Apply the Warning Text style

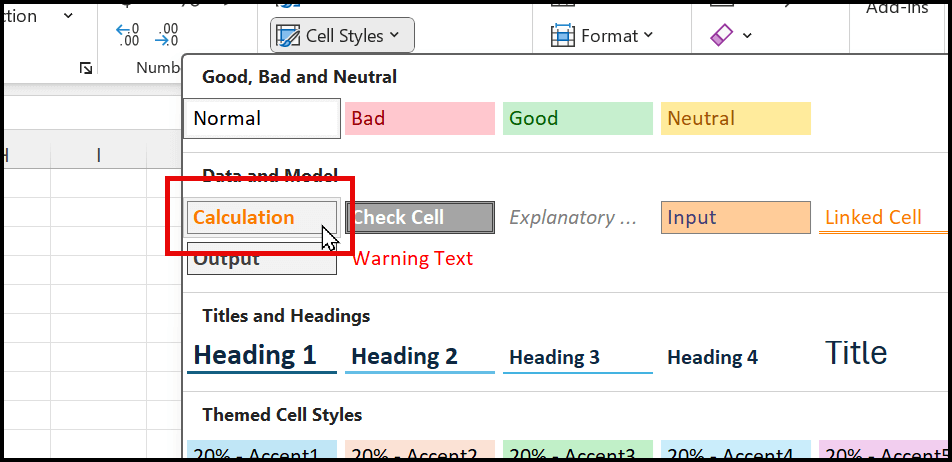click(413, 258)
